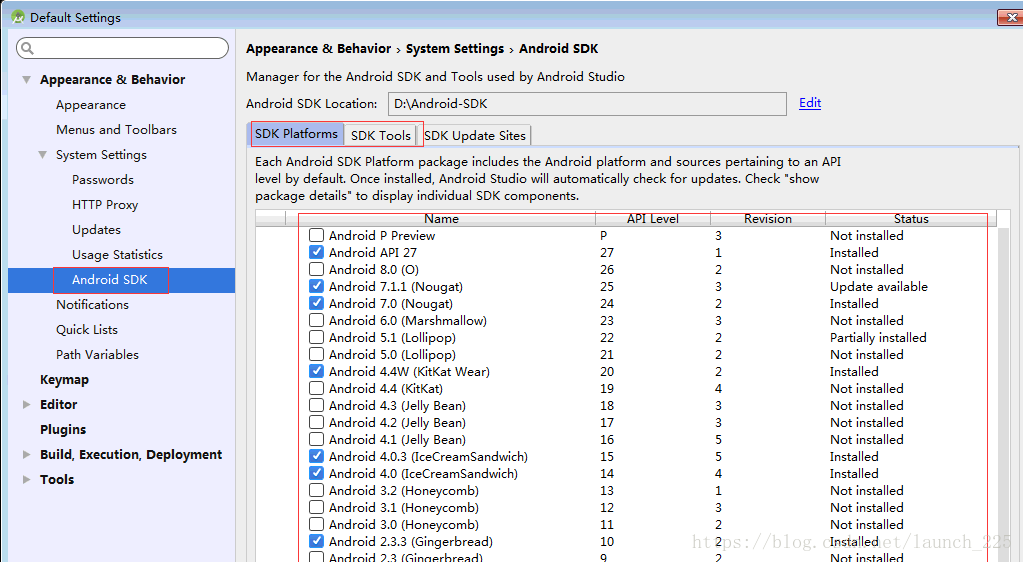The width and height of the screenshot is (1023, 562).
Task: Open the Keymap settings
Action: [64, 380]
